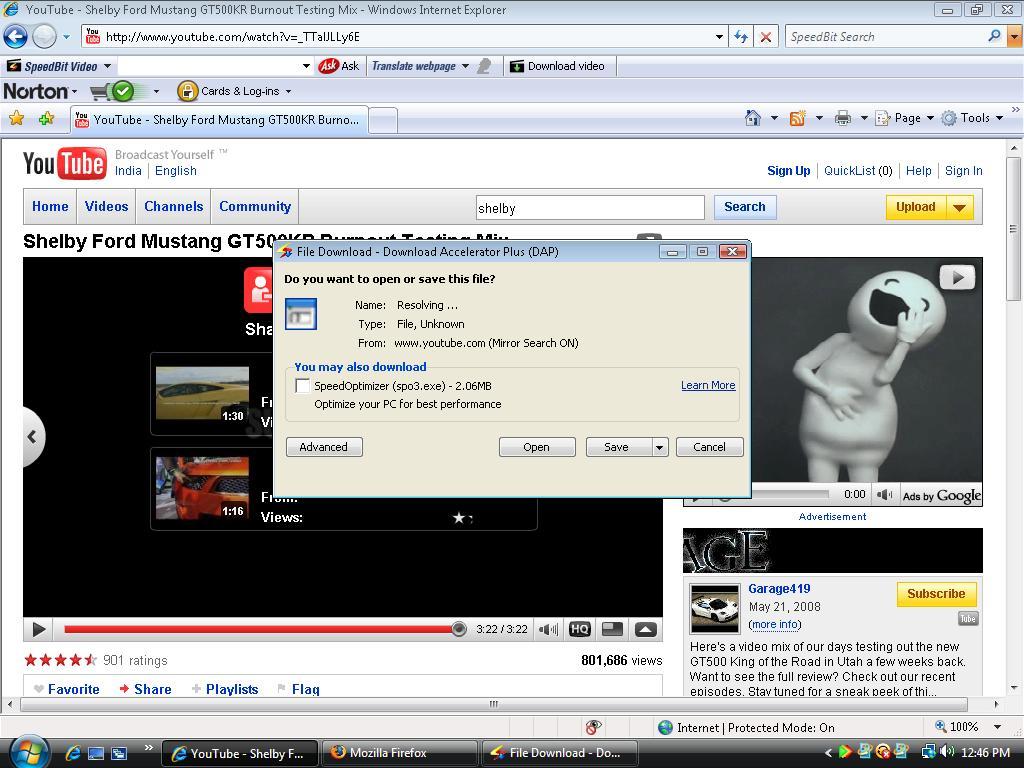The image size is (1024, 768).
Task: Select the Videos tab
Action: 106,206
